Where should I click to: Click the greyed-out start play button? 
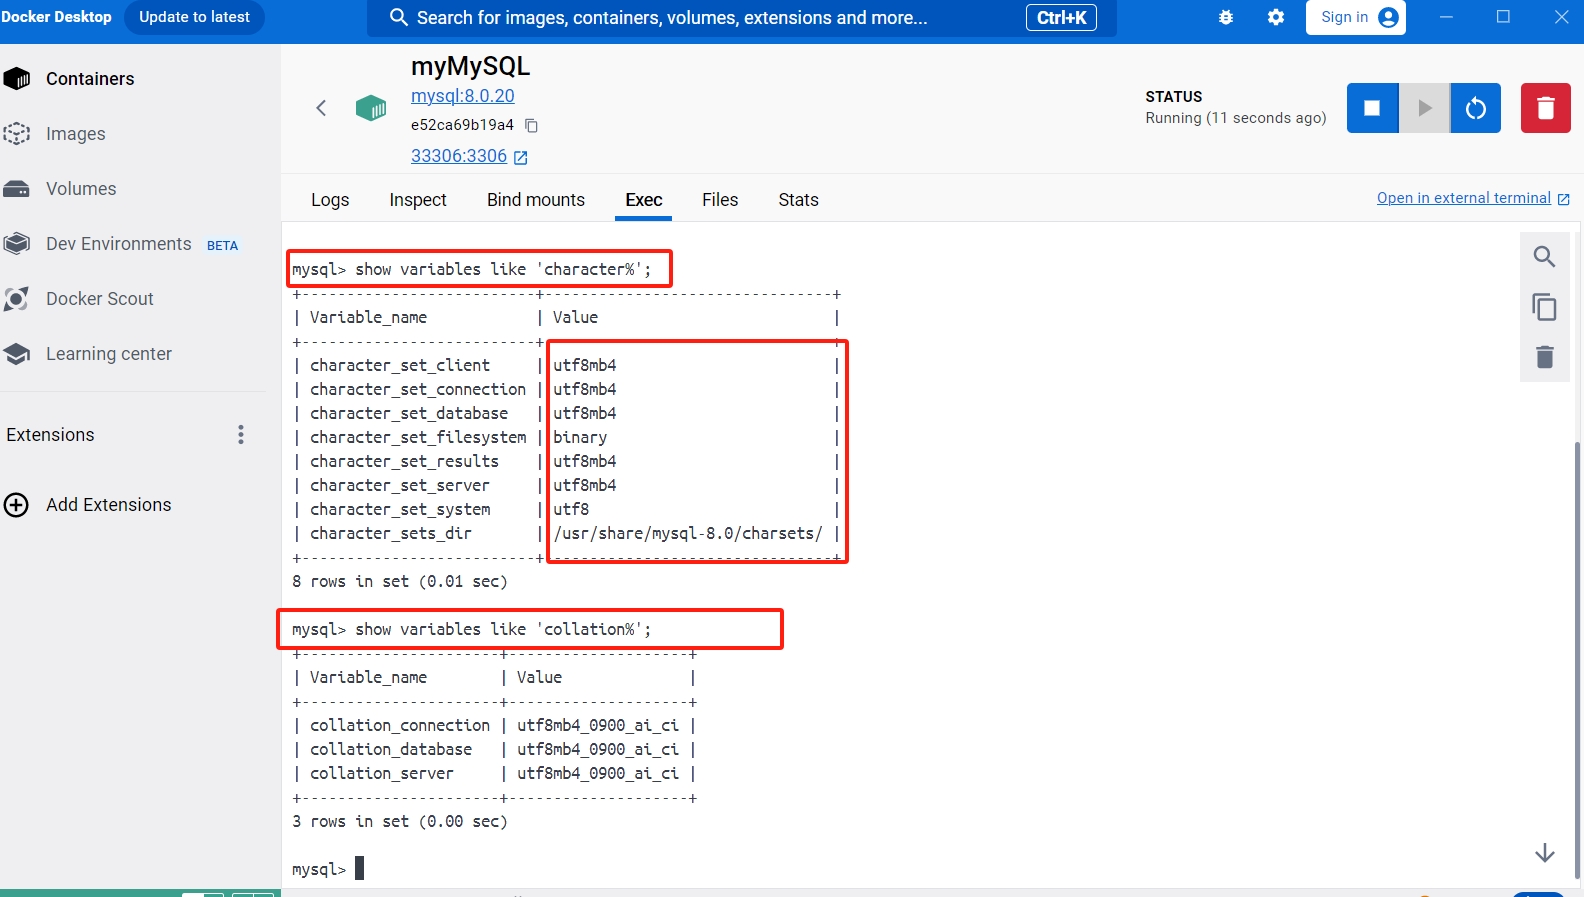[x=1424, y=108]
